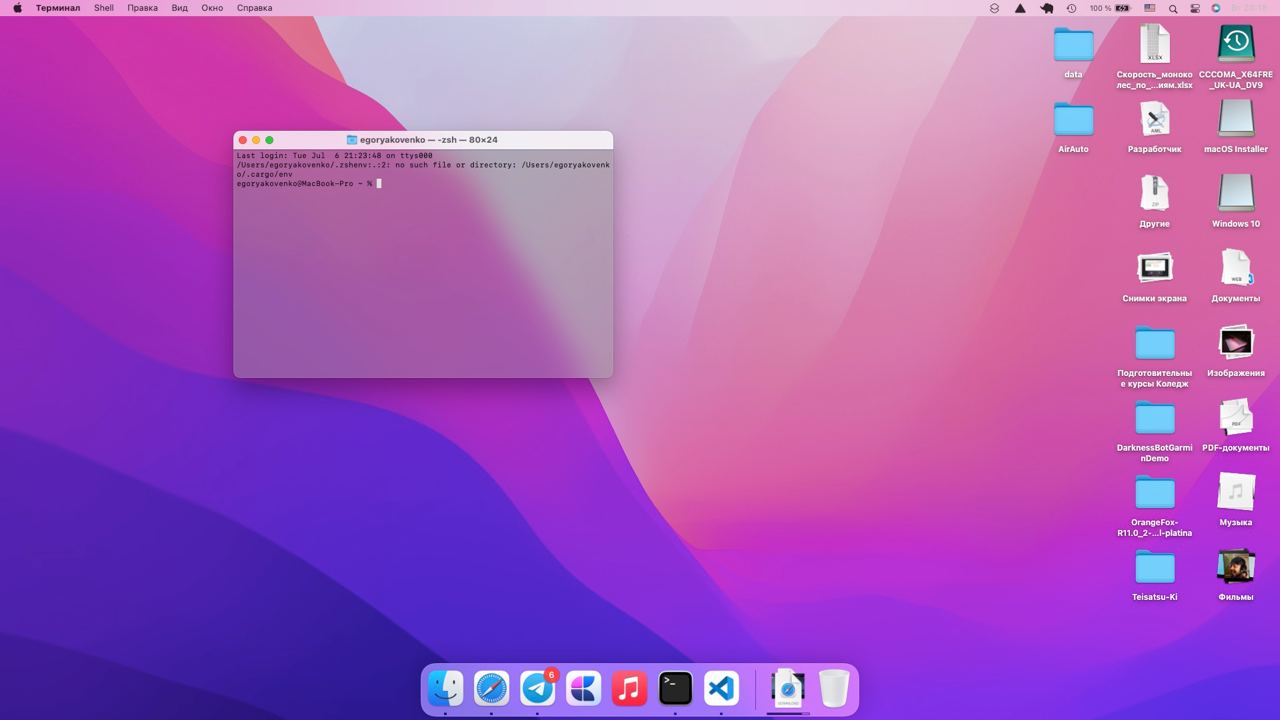Open the Shell menu
1280x720 pixels.
pos(104,8)
